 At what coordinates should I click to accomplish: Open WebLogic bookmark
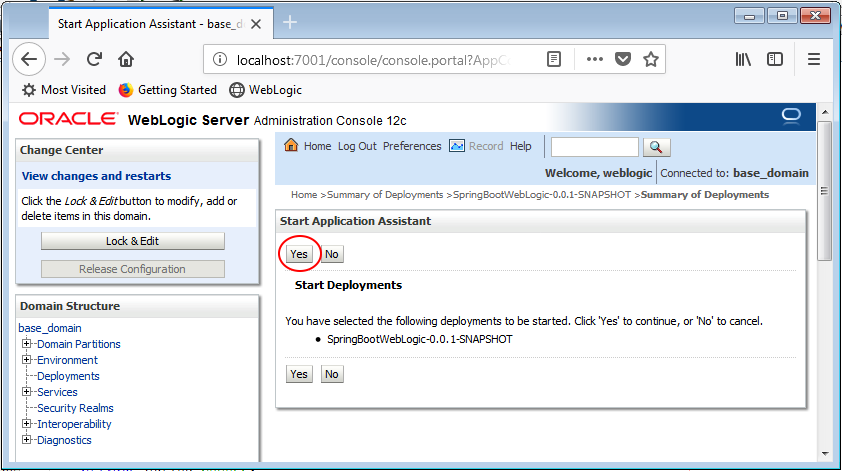click(266, 90)
